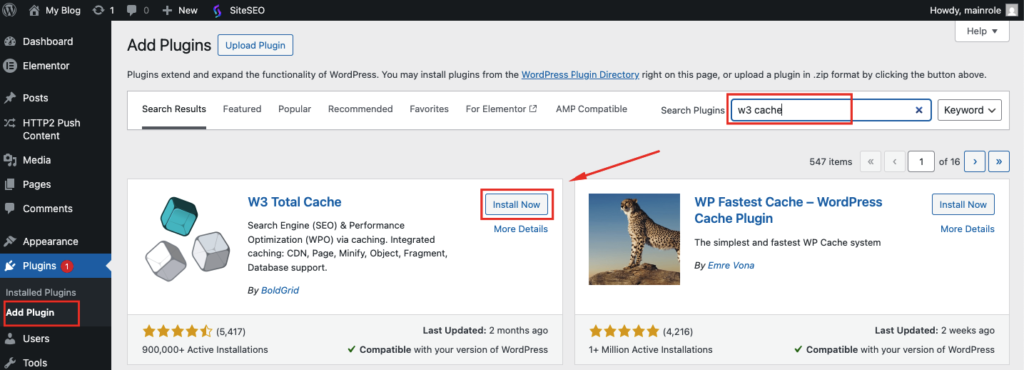Switch to Featured tab
1024x370 pixels.
[242, 109]
